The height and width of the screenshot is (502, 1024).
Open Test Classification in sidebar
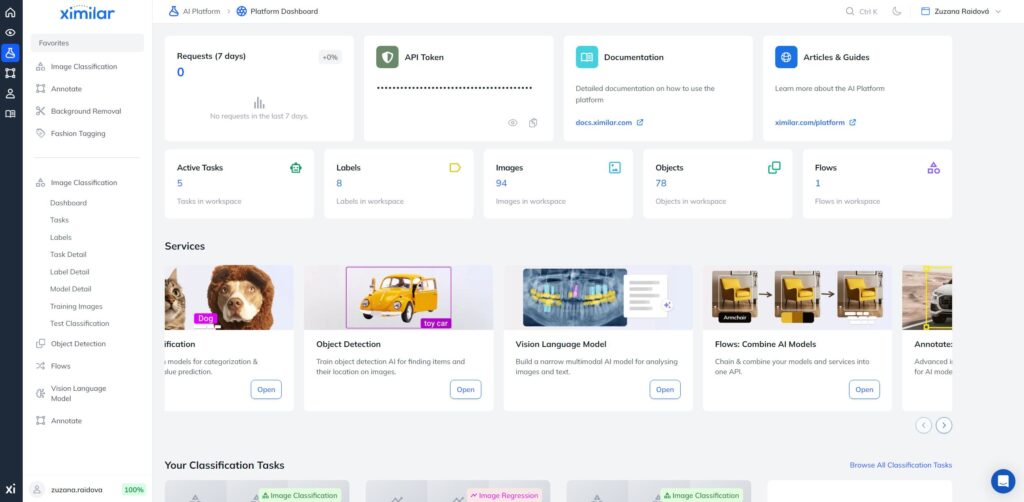click(79, 323)
